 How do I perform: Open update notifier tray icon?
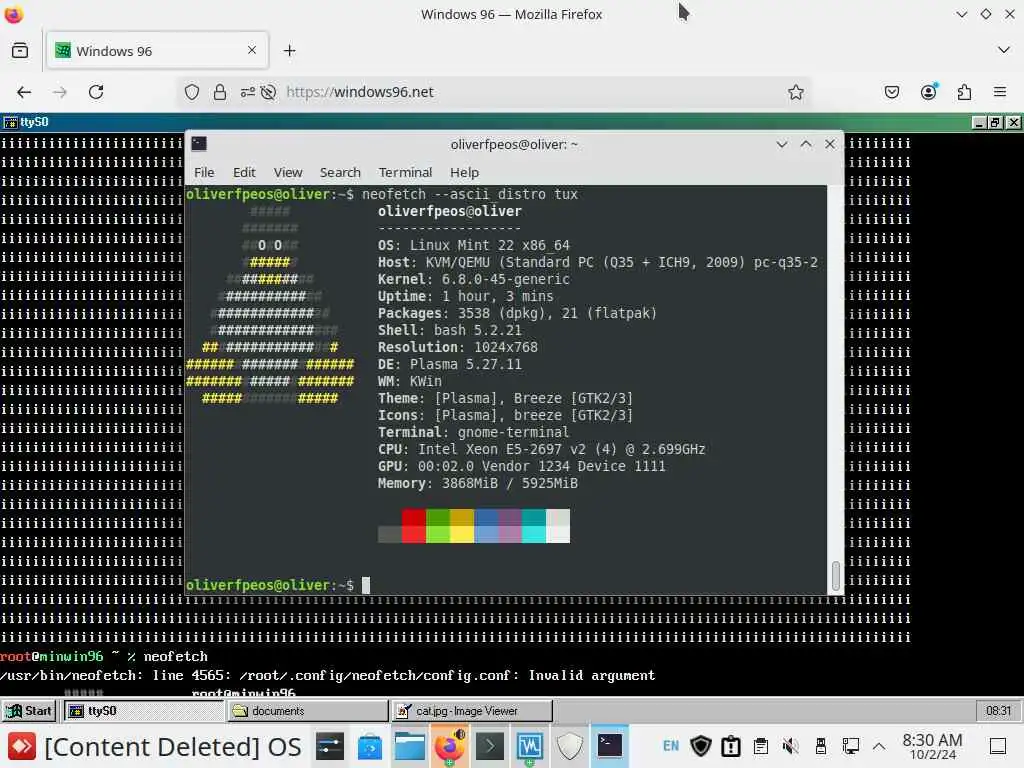point(731,746)
